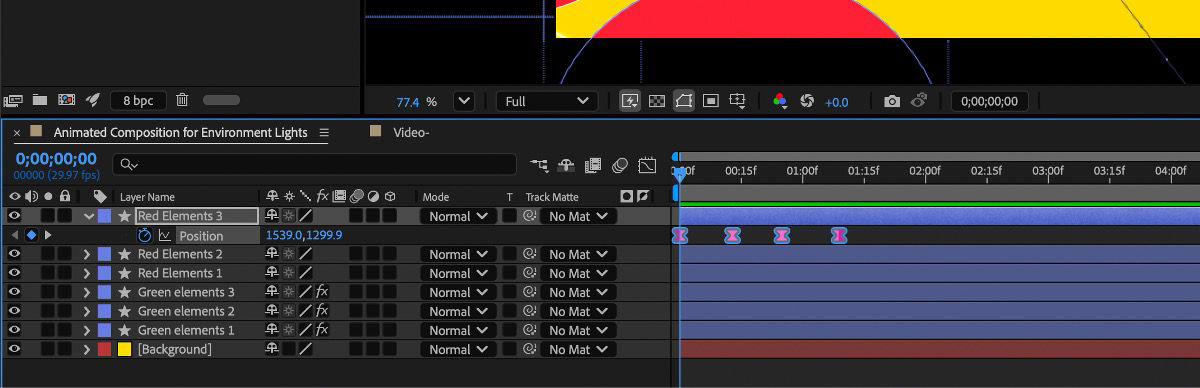Open Interpret Footage in the Project panel
The image size is (1200, 388).
13,100
